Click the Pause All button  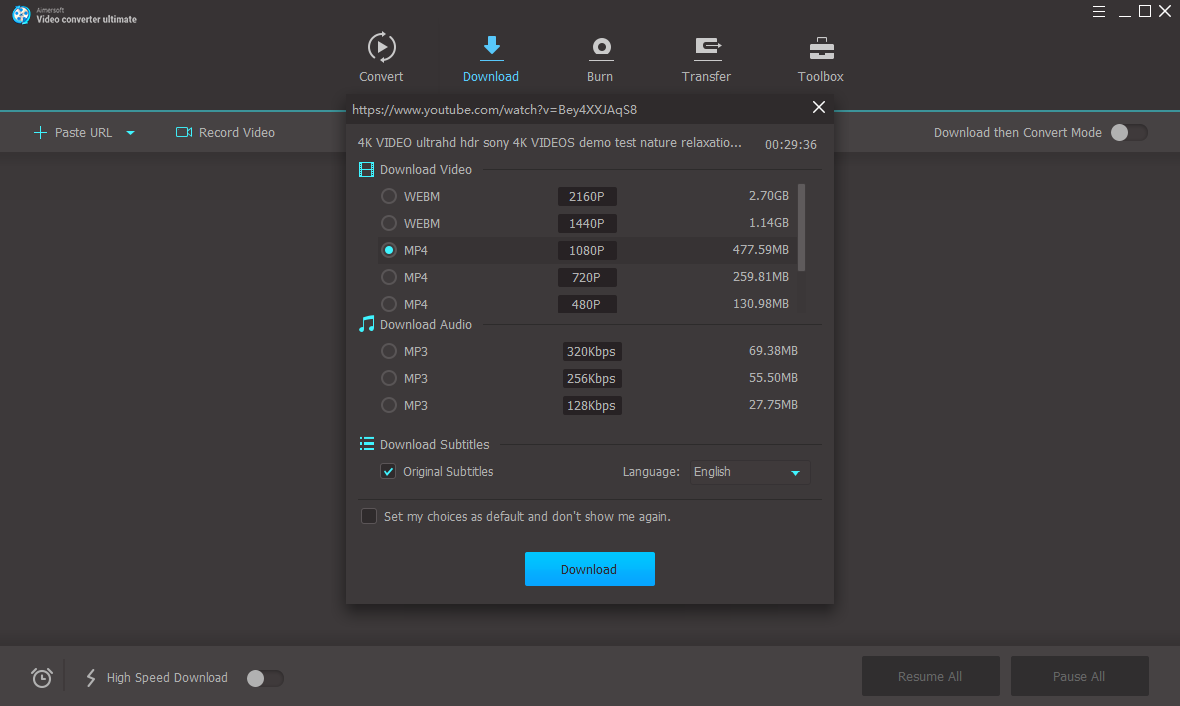point(1079,676)
